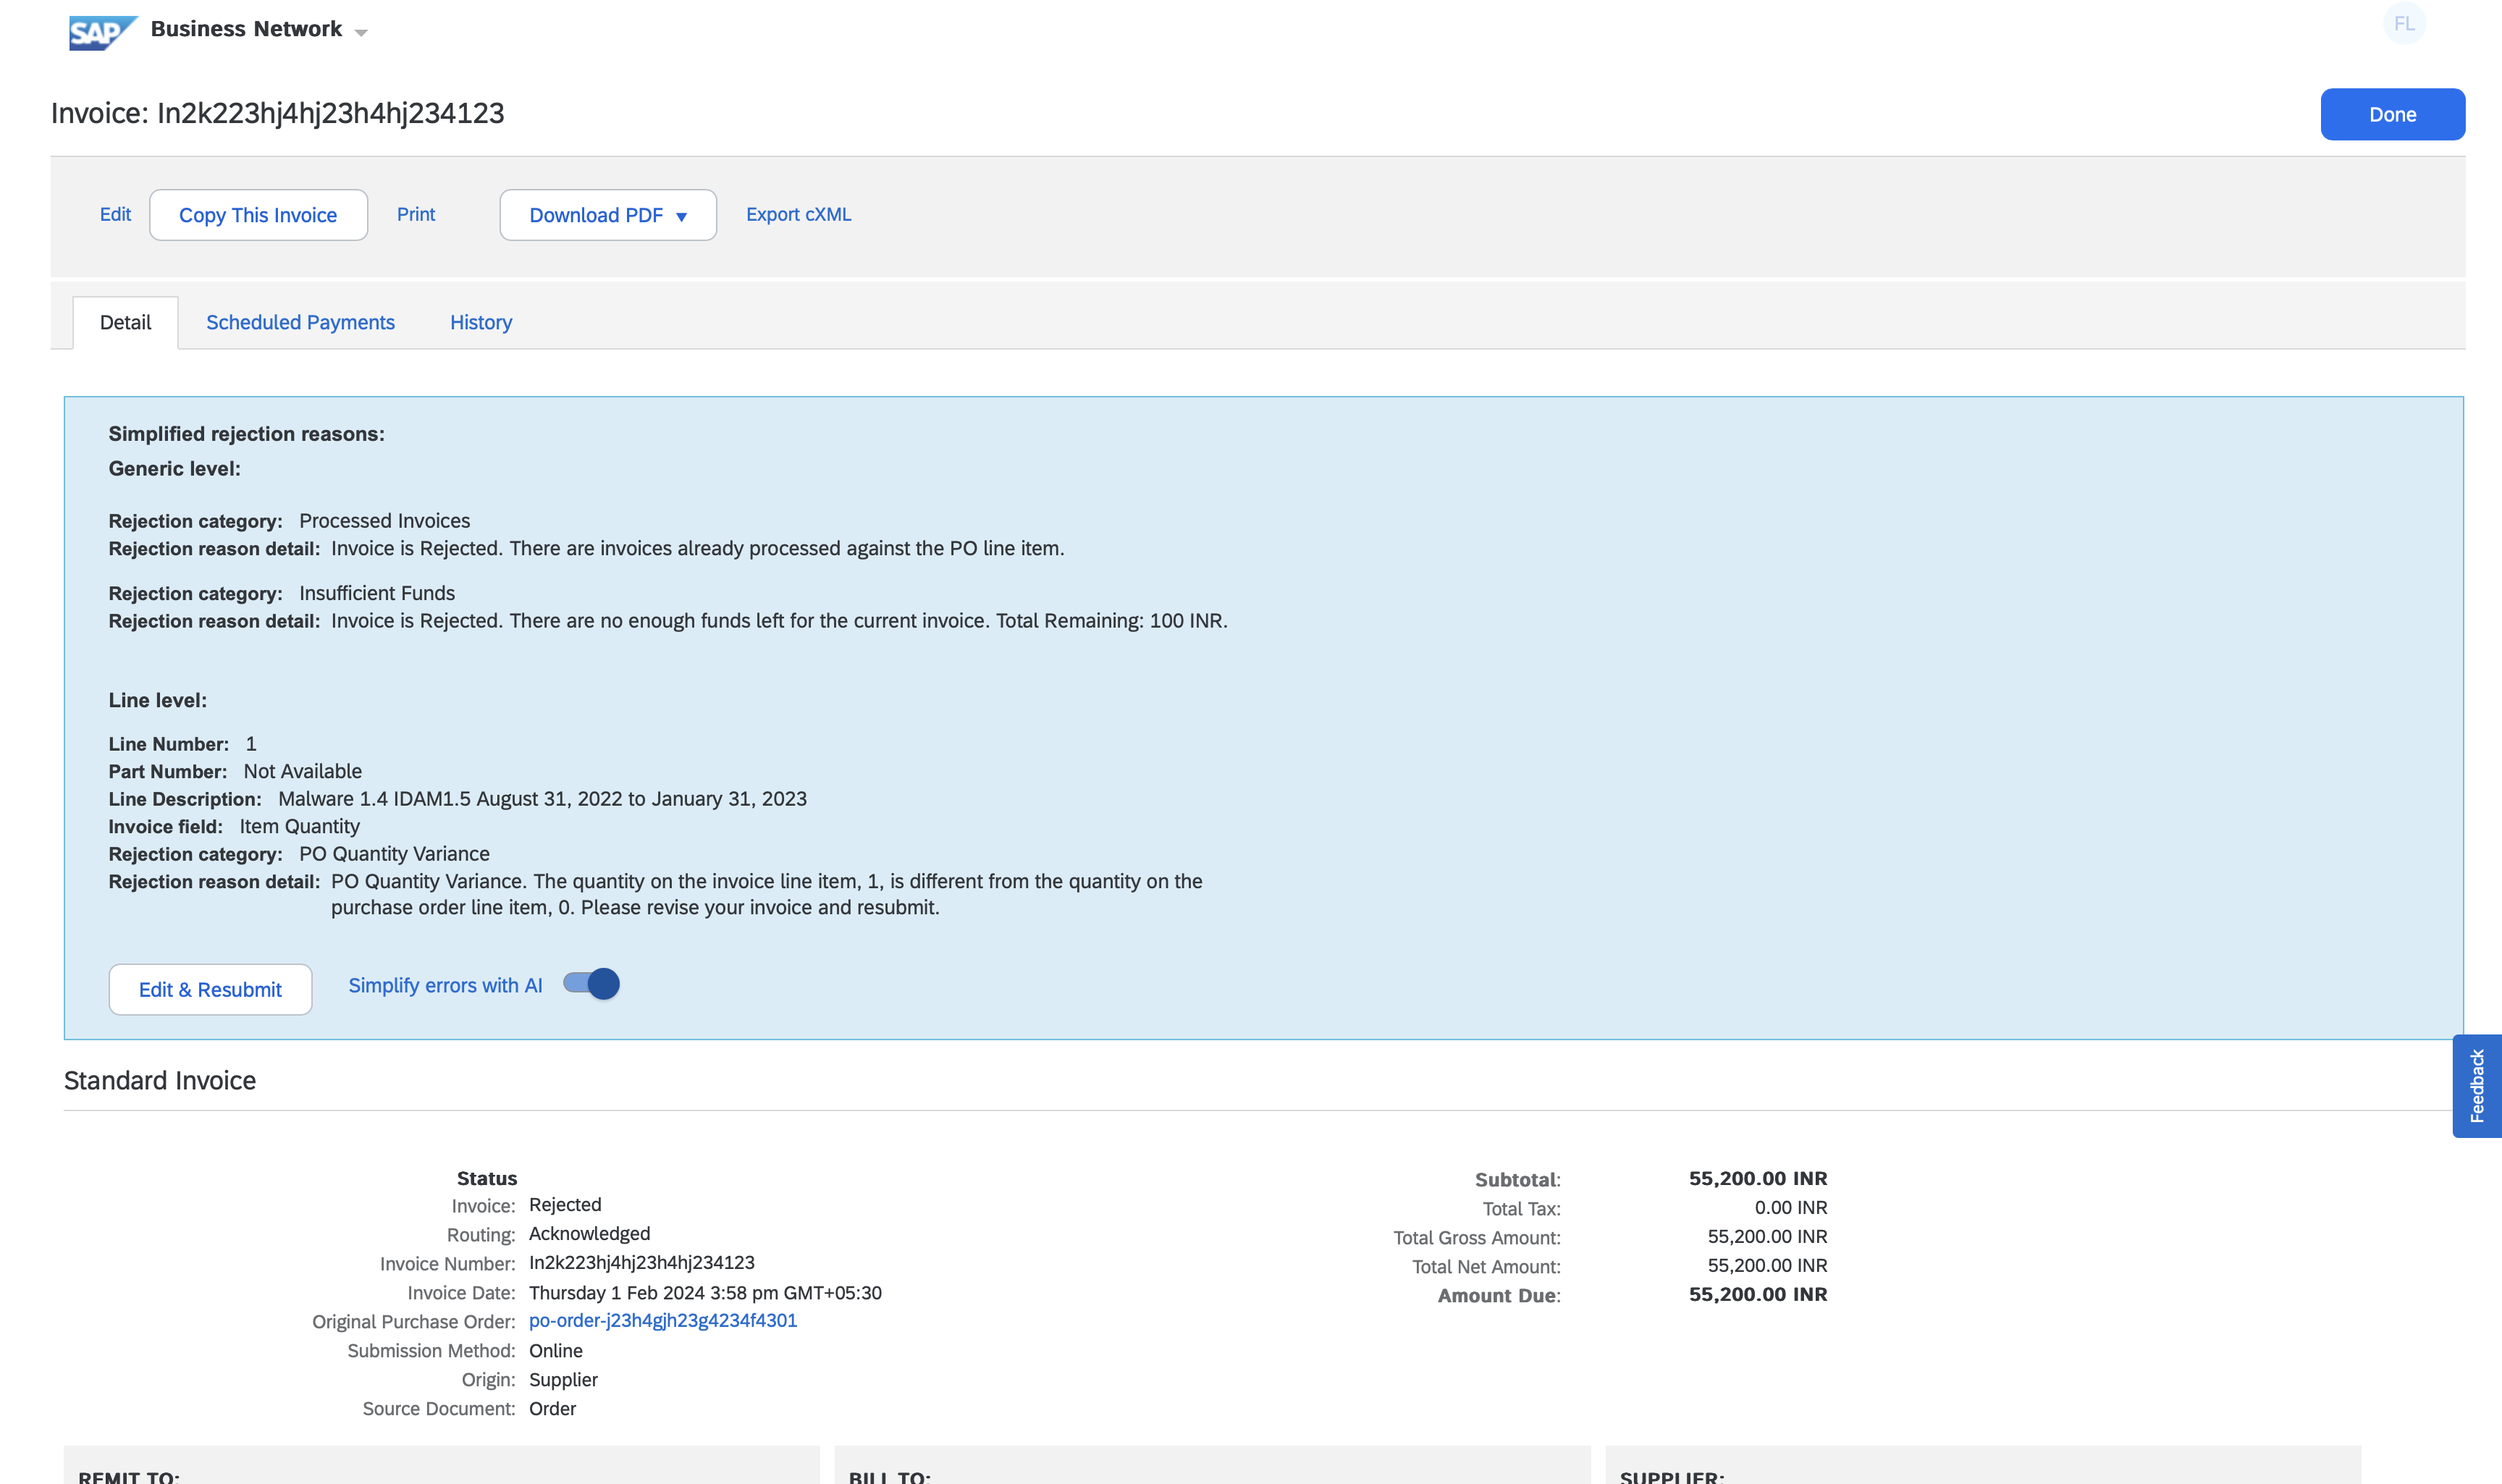Click the Export cXML link

[798, 214]
